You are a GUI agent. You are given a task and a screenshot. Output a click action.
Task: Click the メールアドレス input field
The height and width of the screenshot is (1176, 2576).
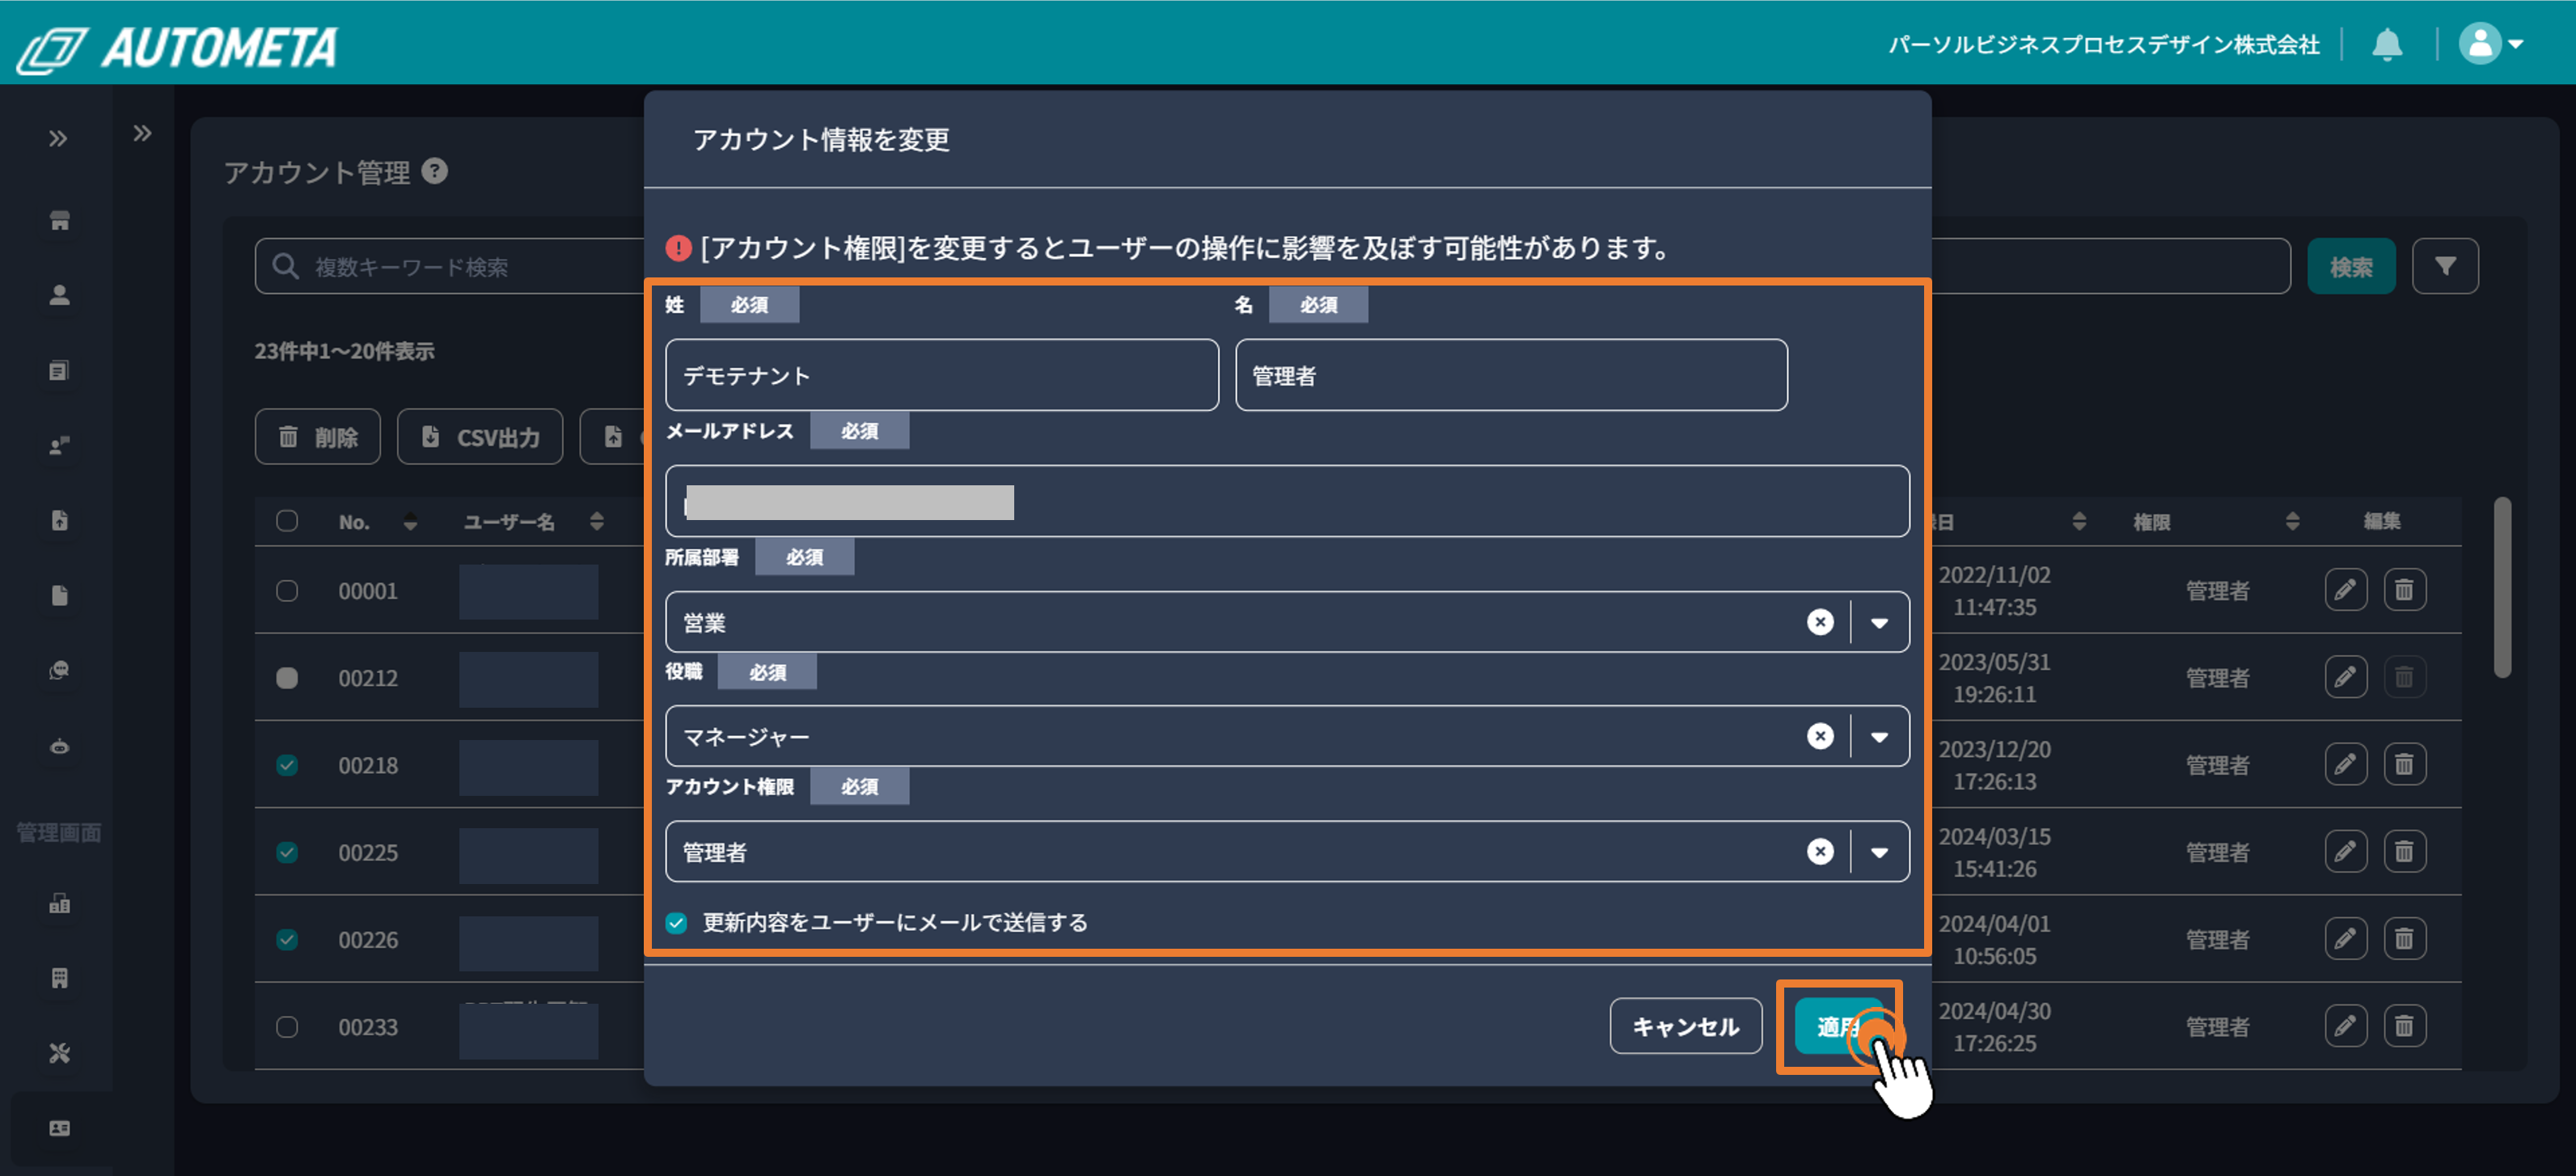1287,501
